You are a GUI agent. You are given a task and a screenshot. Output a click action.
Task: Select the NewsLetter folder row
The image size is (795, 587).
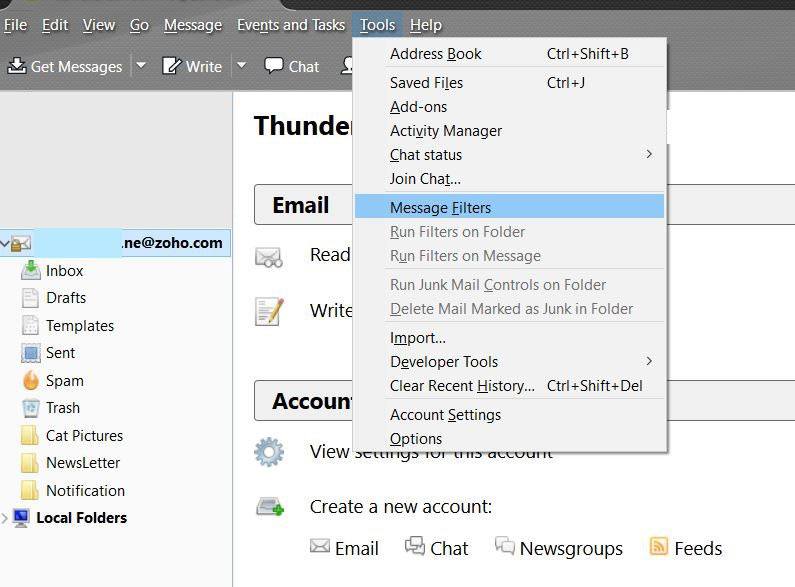click(116, 463)
